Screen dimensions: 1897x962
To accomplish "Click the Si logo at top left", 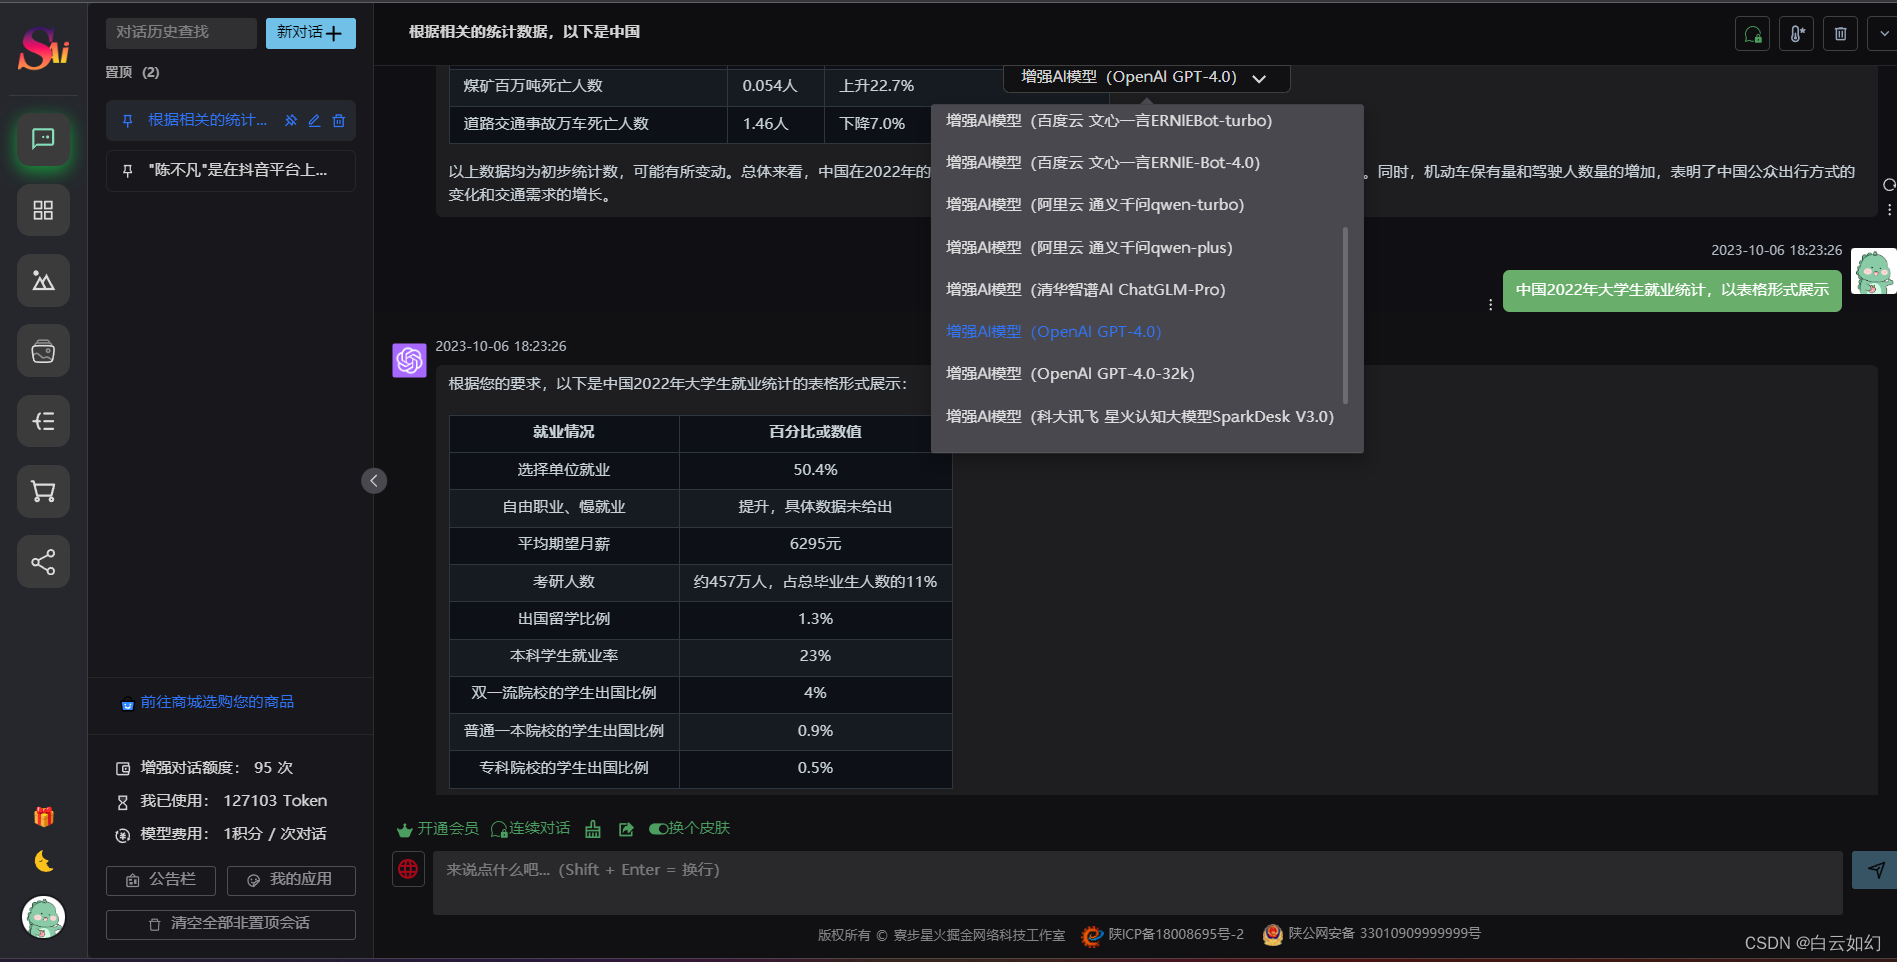I will 43,47.
